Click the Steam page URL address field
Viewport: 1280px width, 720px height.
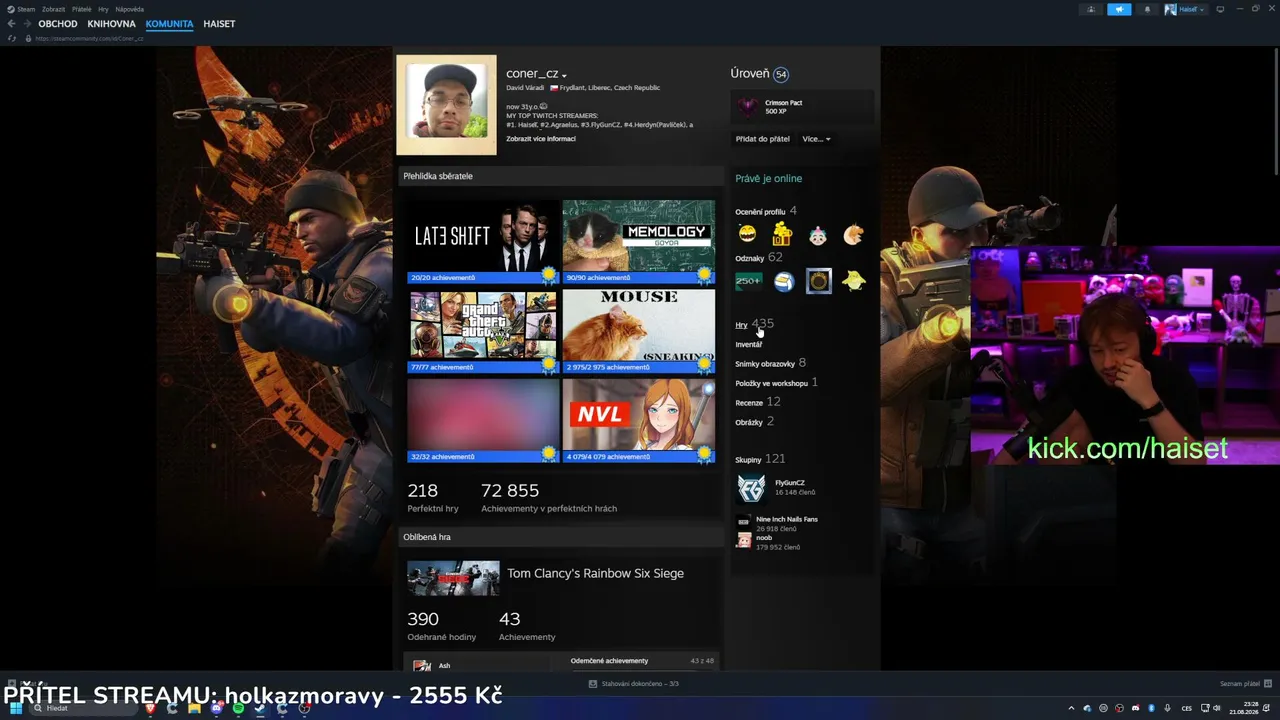(89, 38)
